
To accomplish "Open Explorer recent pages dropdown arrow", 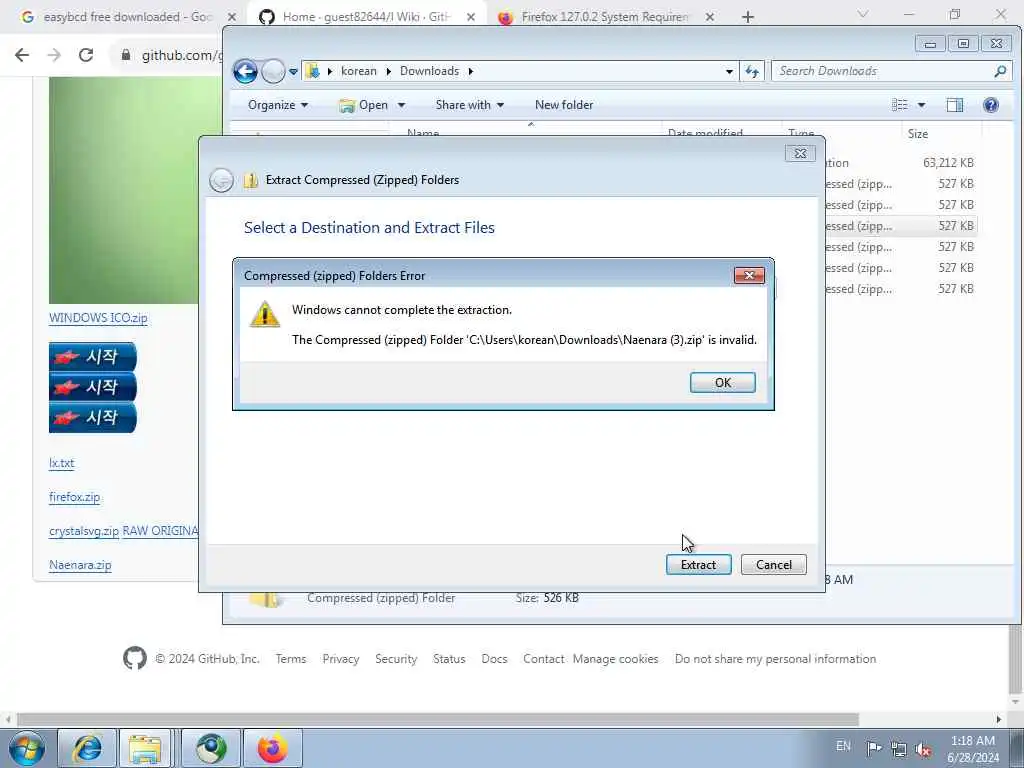I will [293, 72].
